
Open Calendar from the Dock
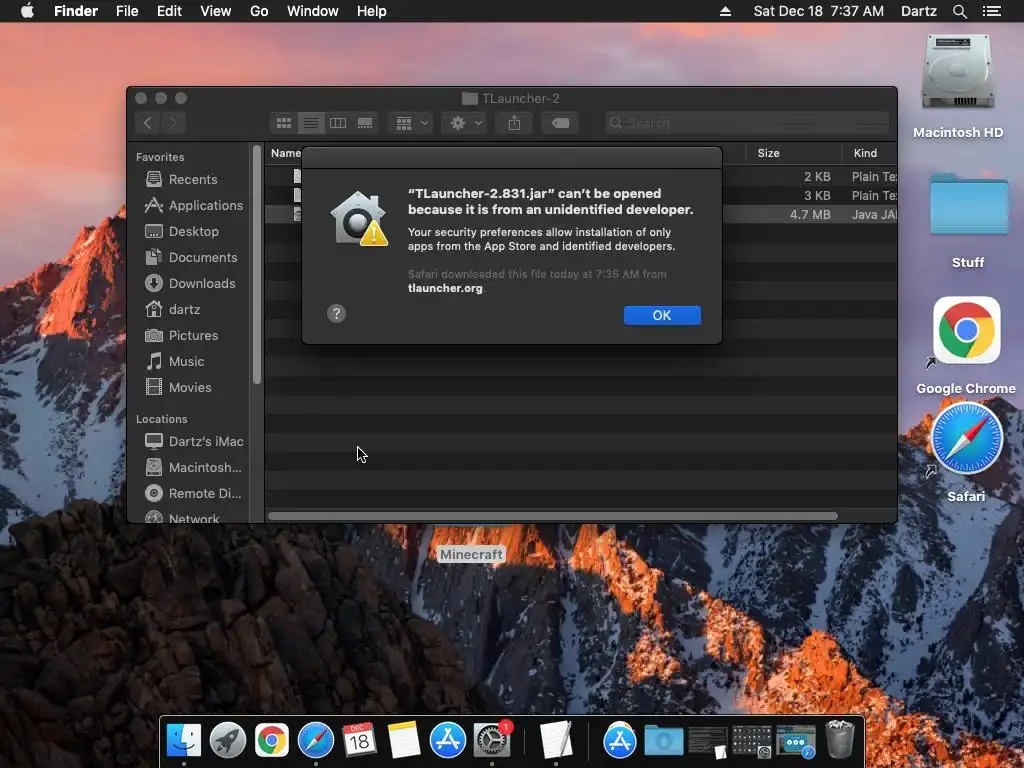pos(359,740)
